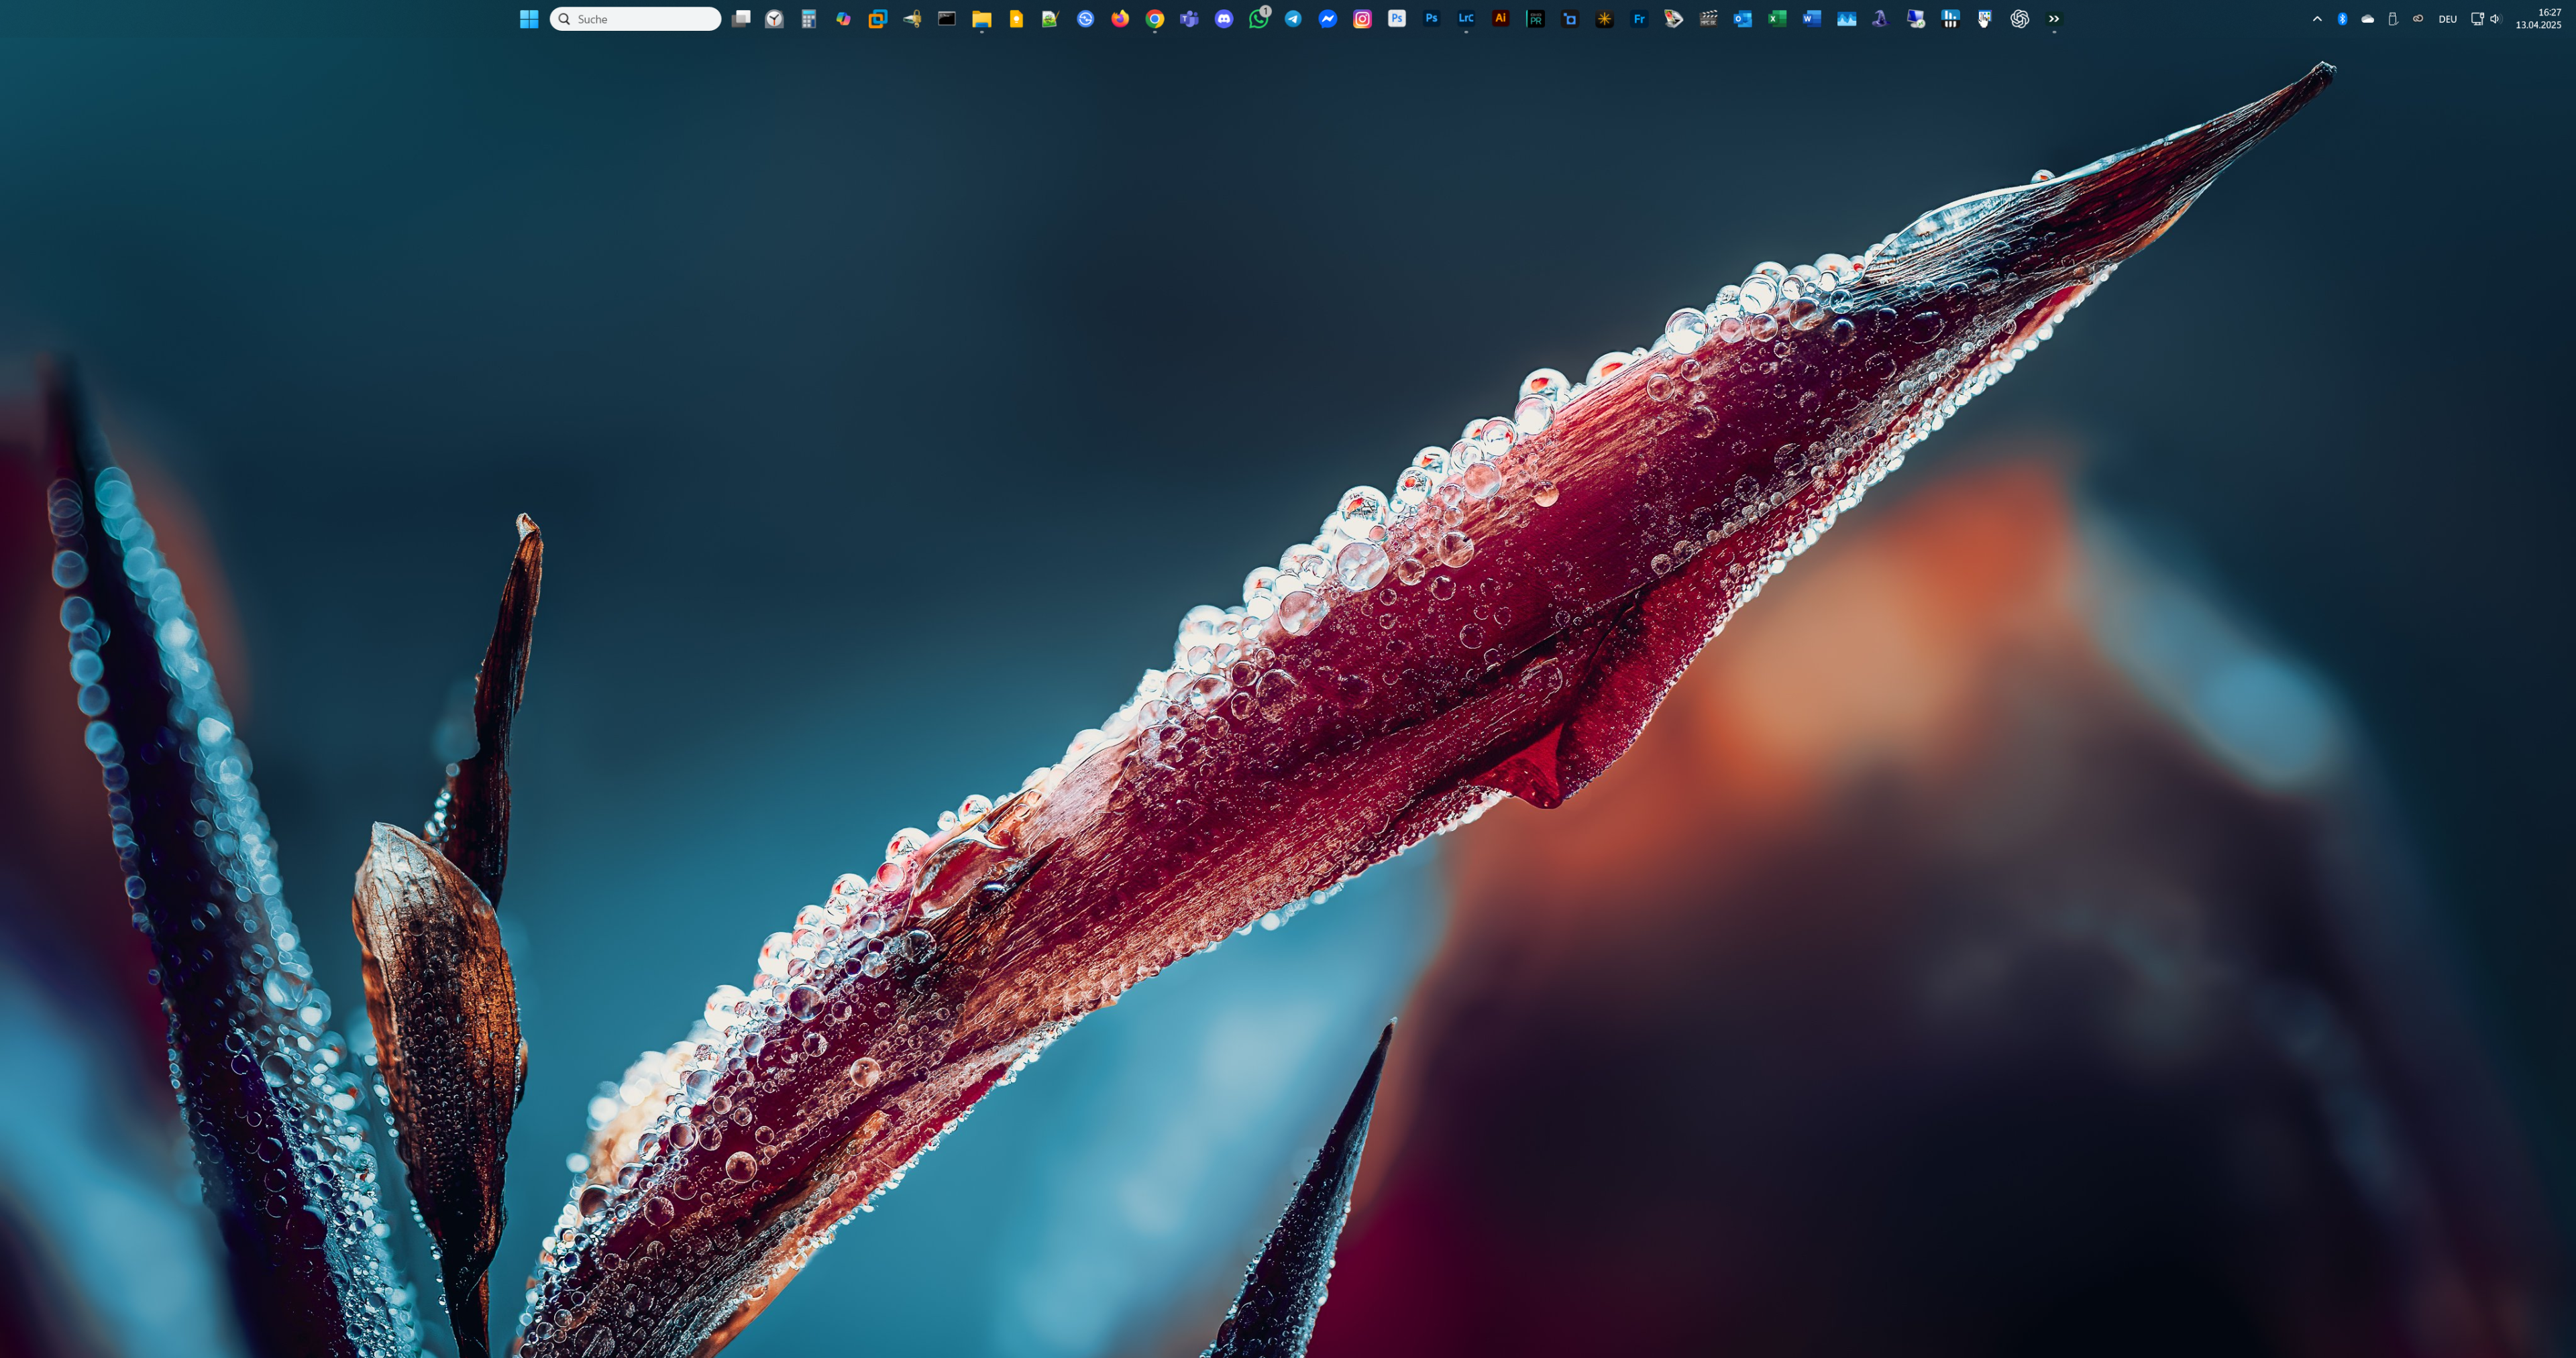Expand the taskbar overflow chevron
2576x1358 pixels.
pyautogui.click(x=2053, y=18)
